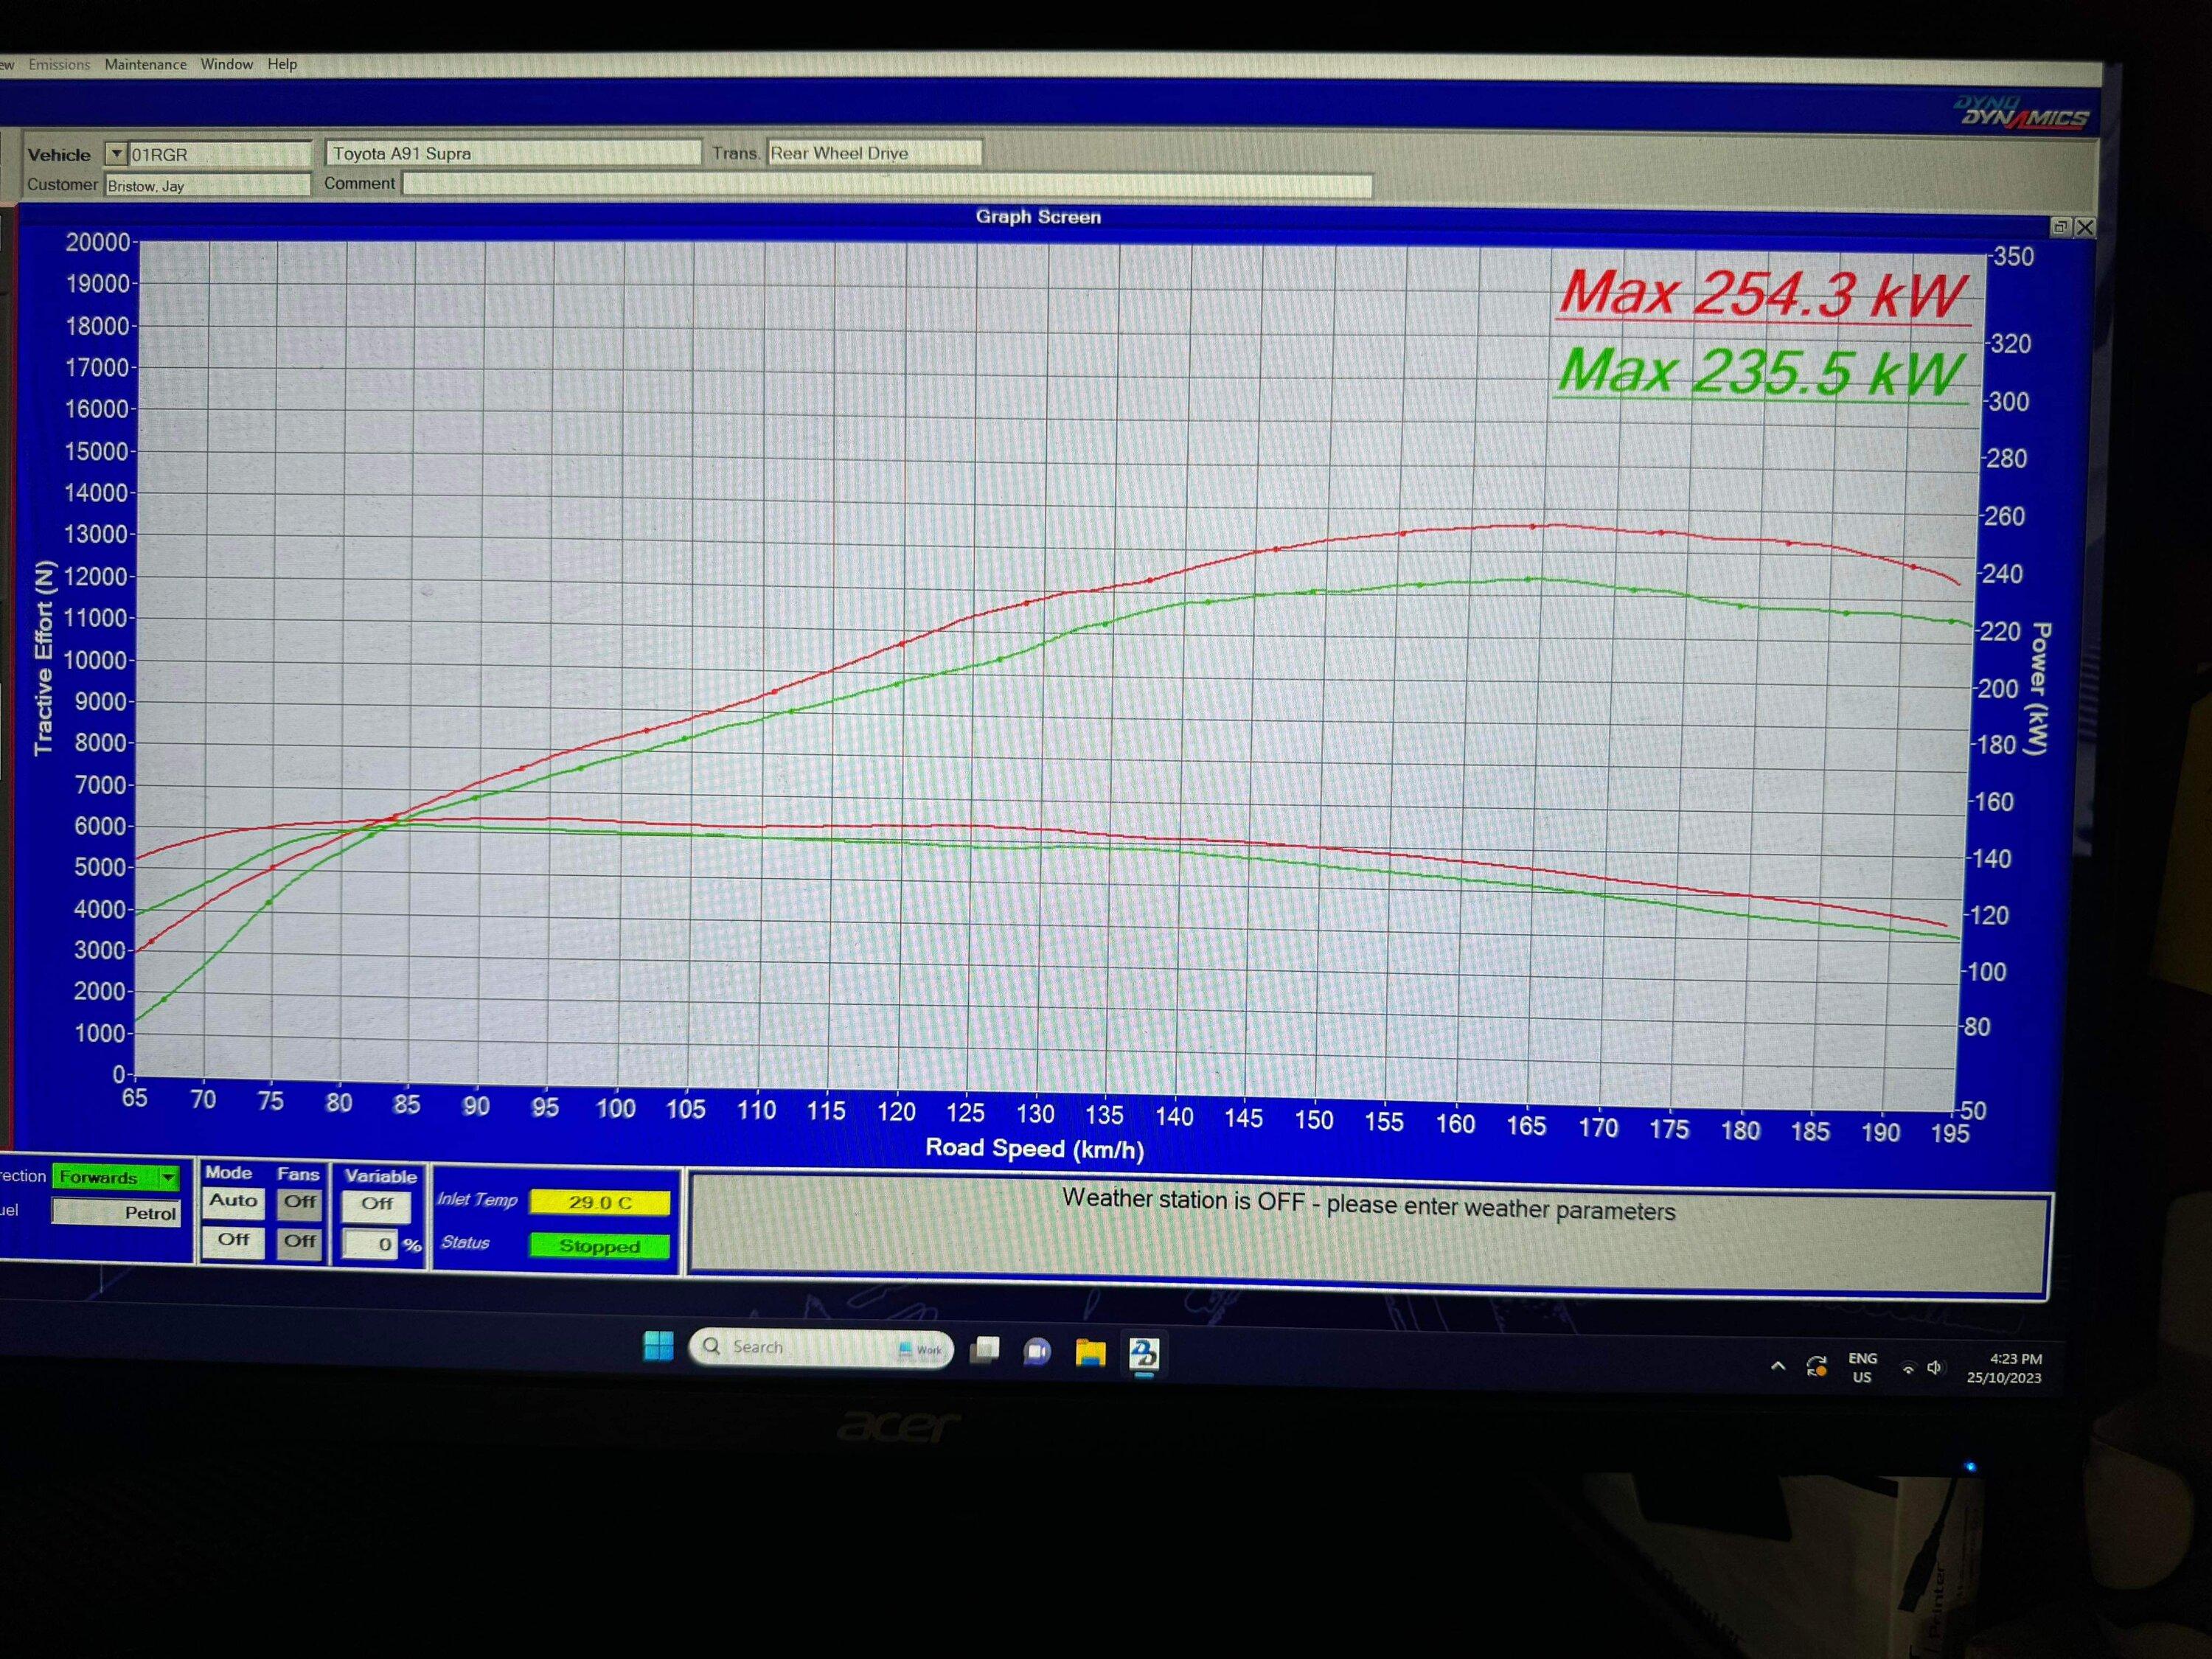Click the Toyota A91 Supra description field
This screenshot has width=2212, height=1659.
513,153
